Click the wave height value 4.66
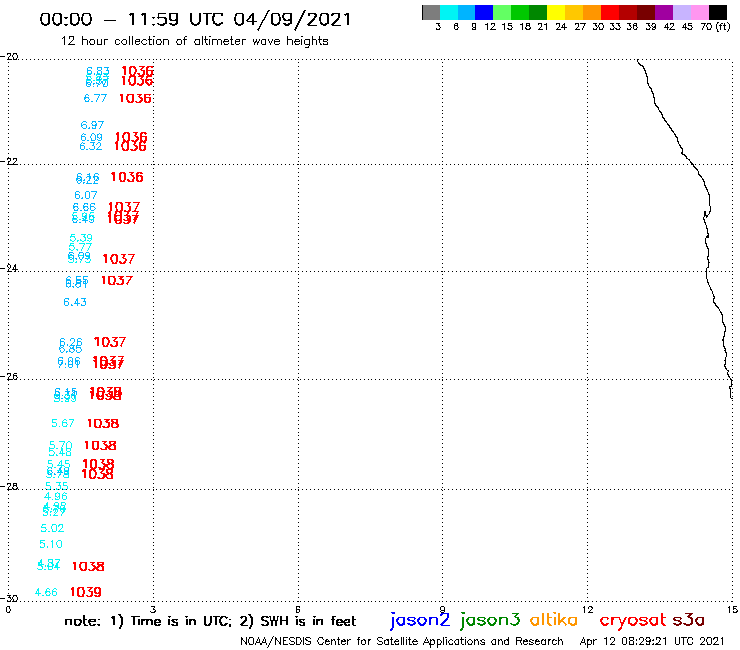This screenshot has height=650, width=740. click(46, 592)
